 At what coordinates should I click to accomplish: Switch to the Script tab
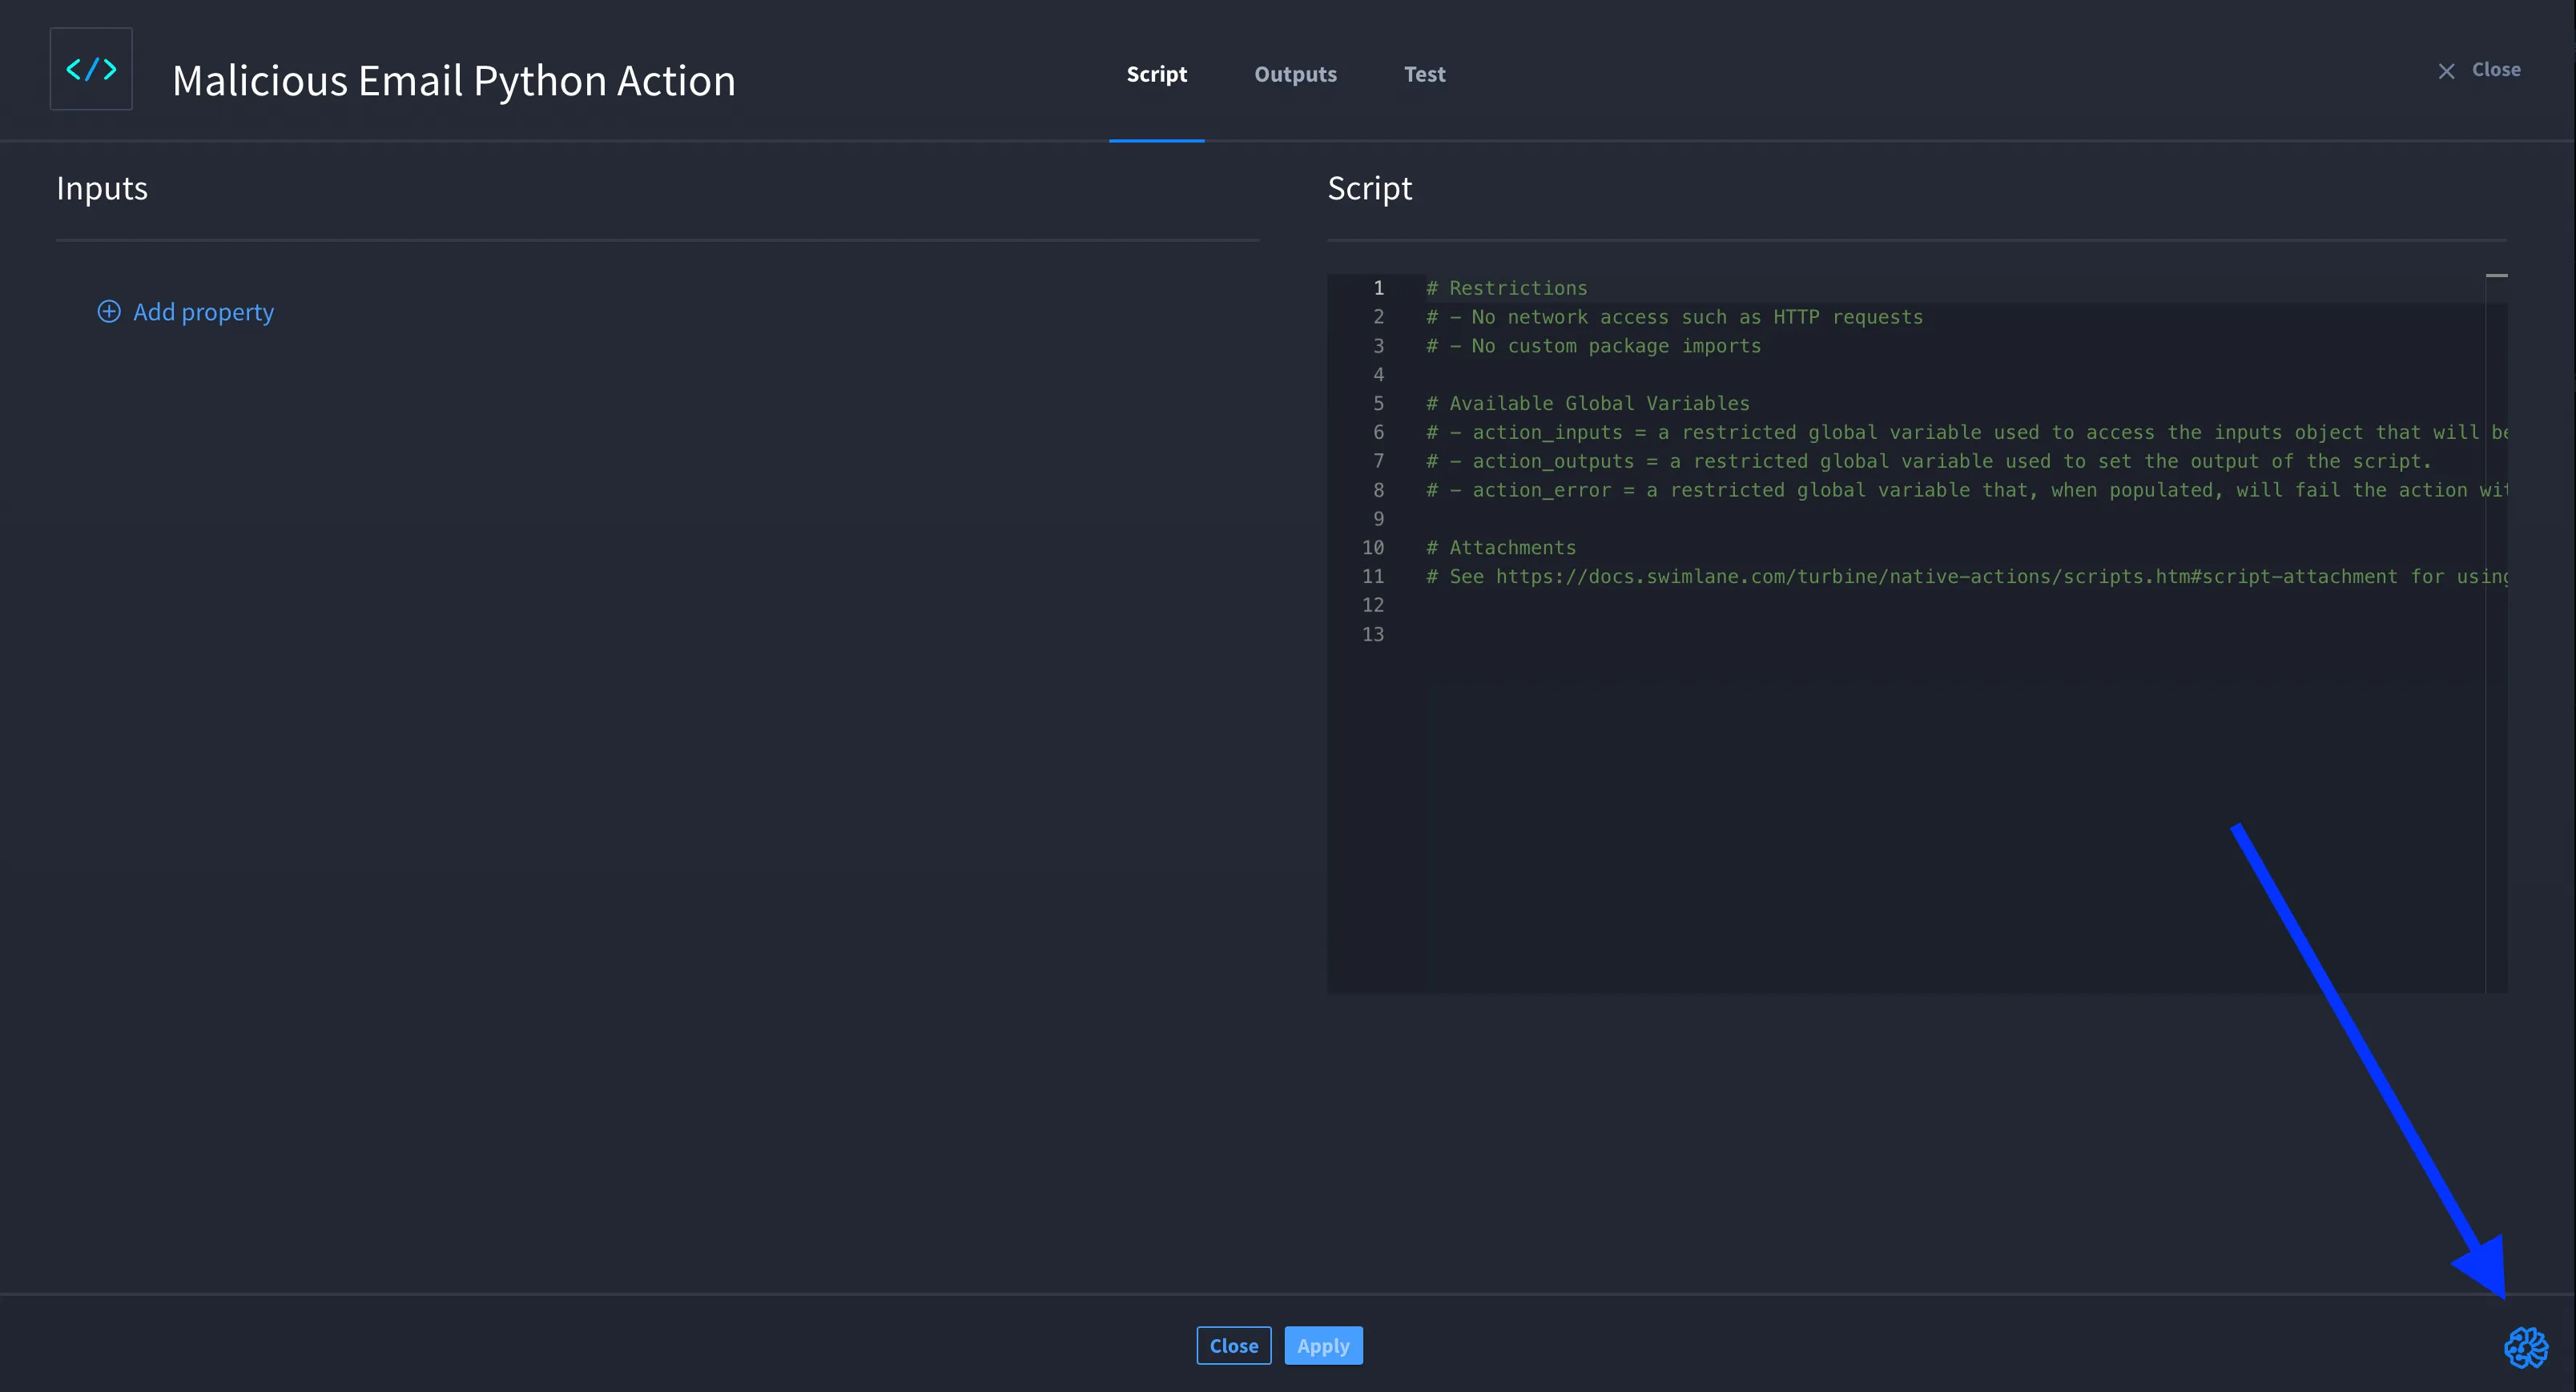(x=1156, y=74)
